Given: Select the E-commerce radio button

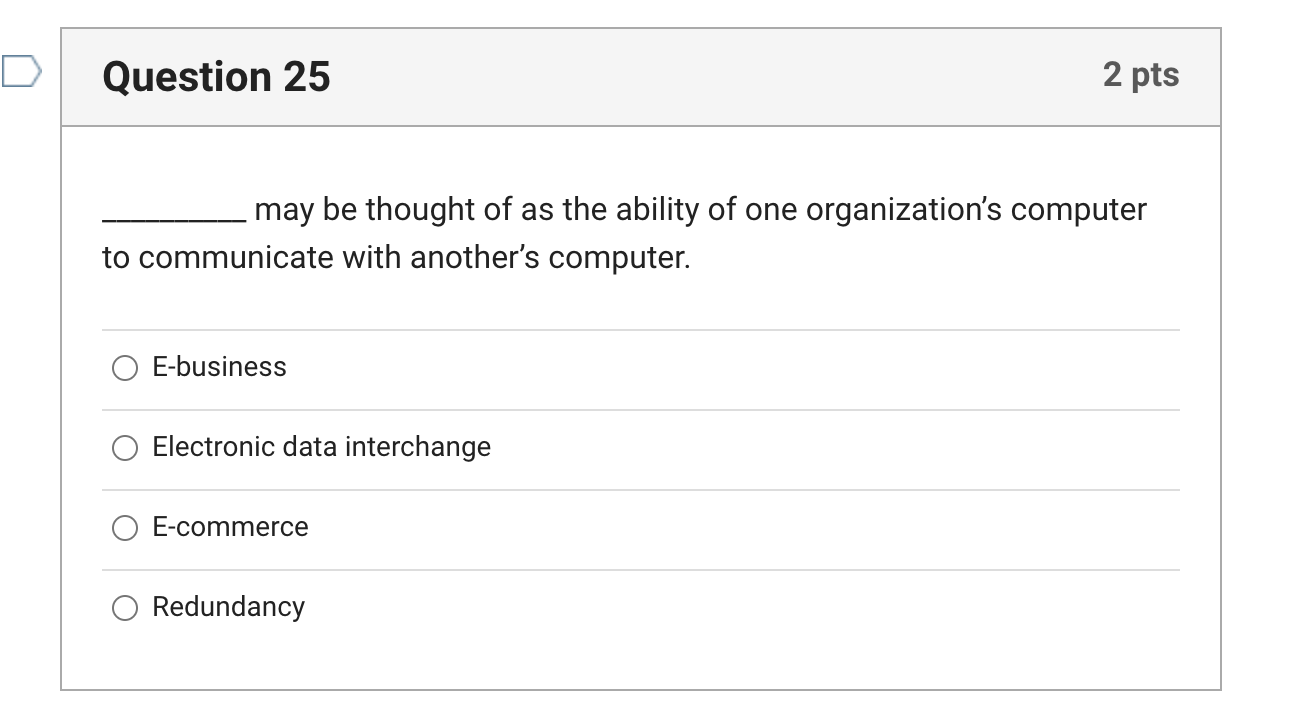Looking at the screenshot, I should [x=124, y=528].
